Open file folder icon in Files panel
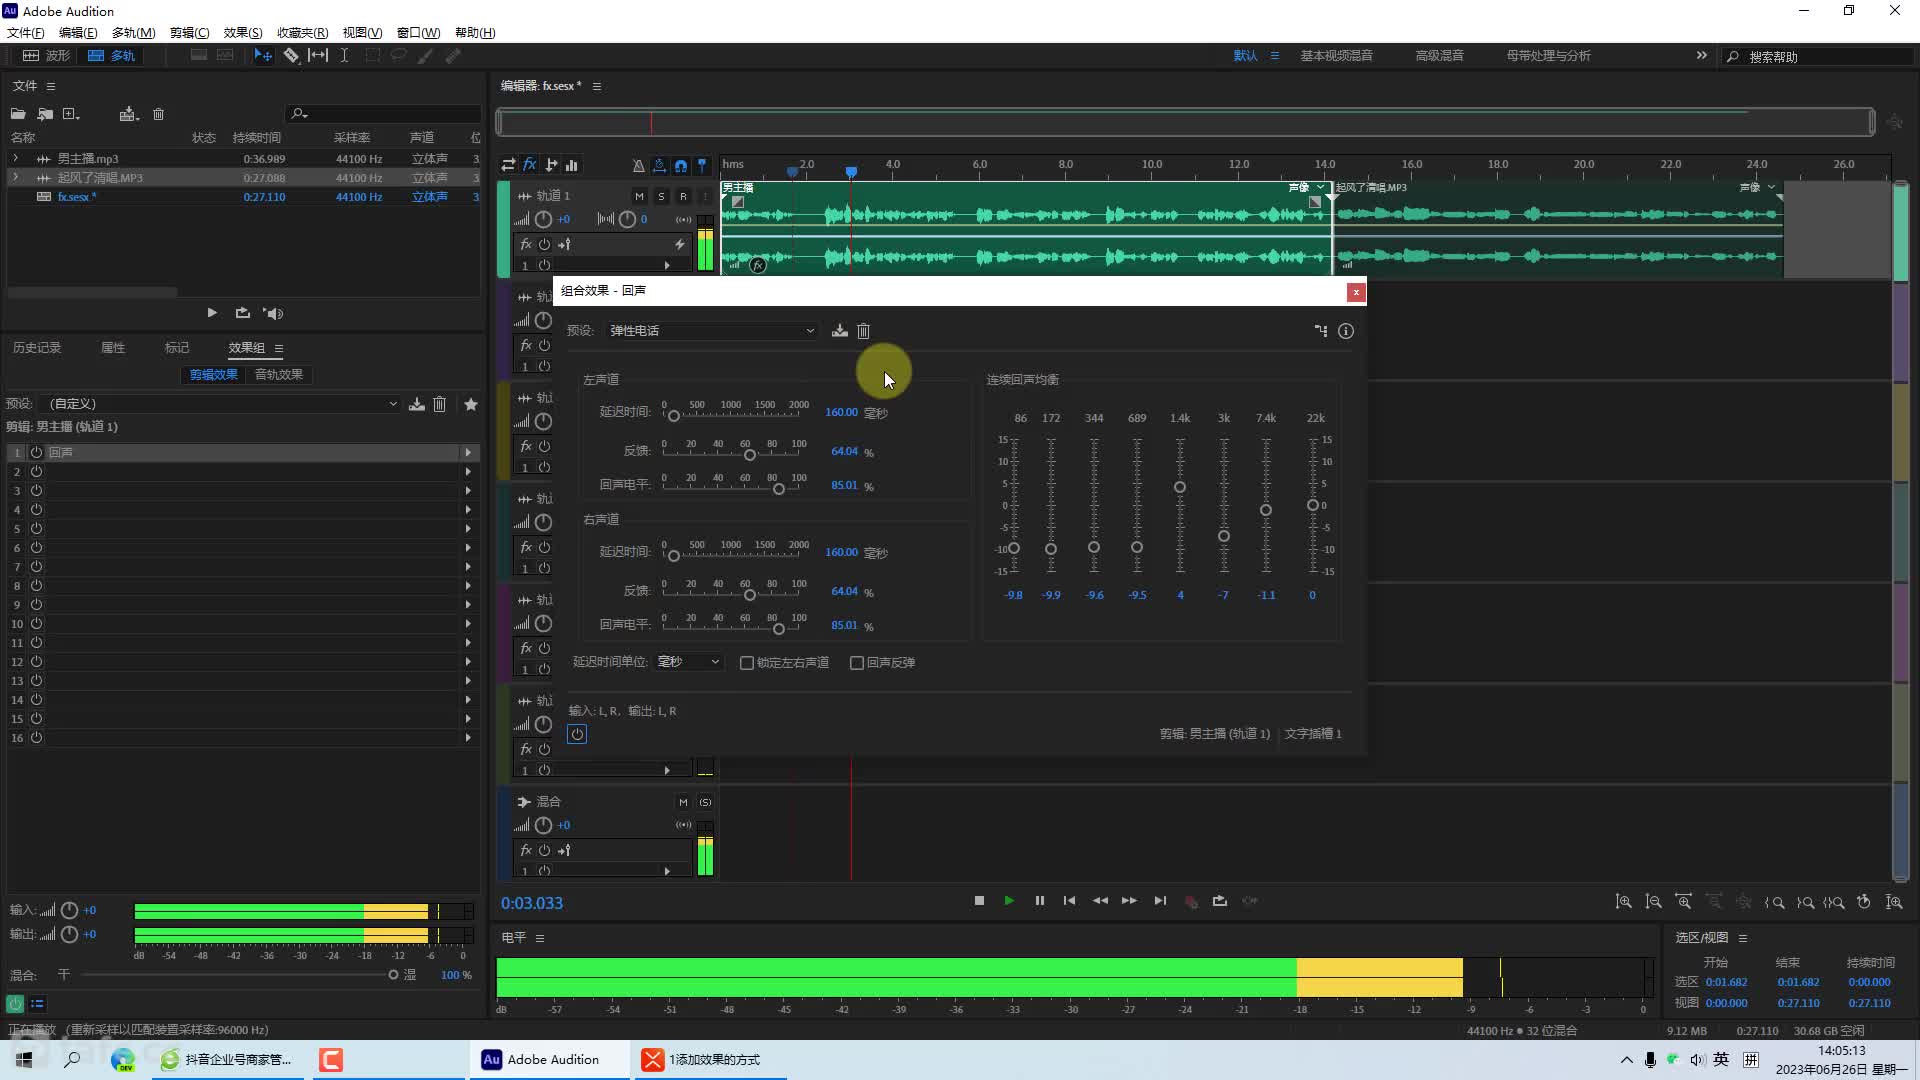Viewport: 1920px width, 1080px height. [18, 114]
